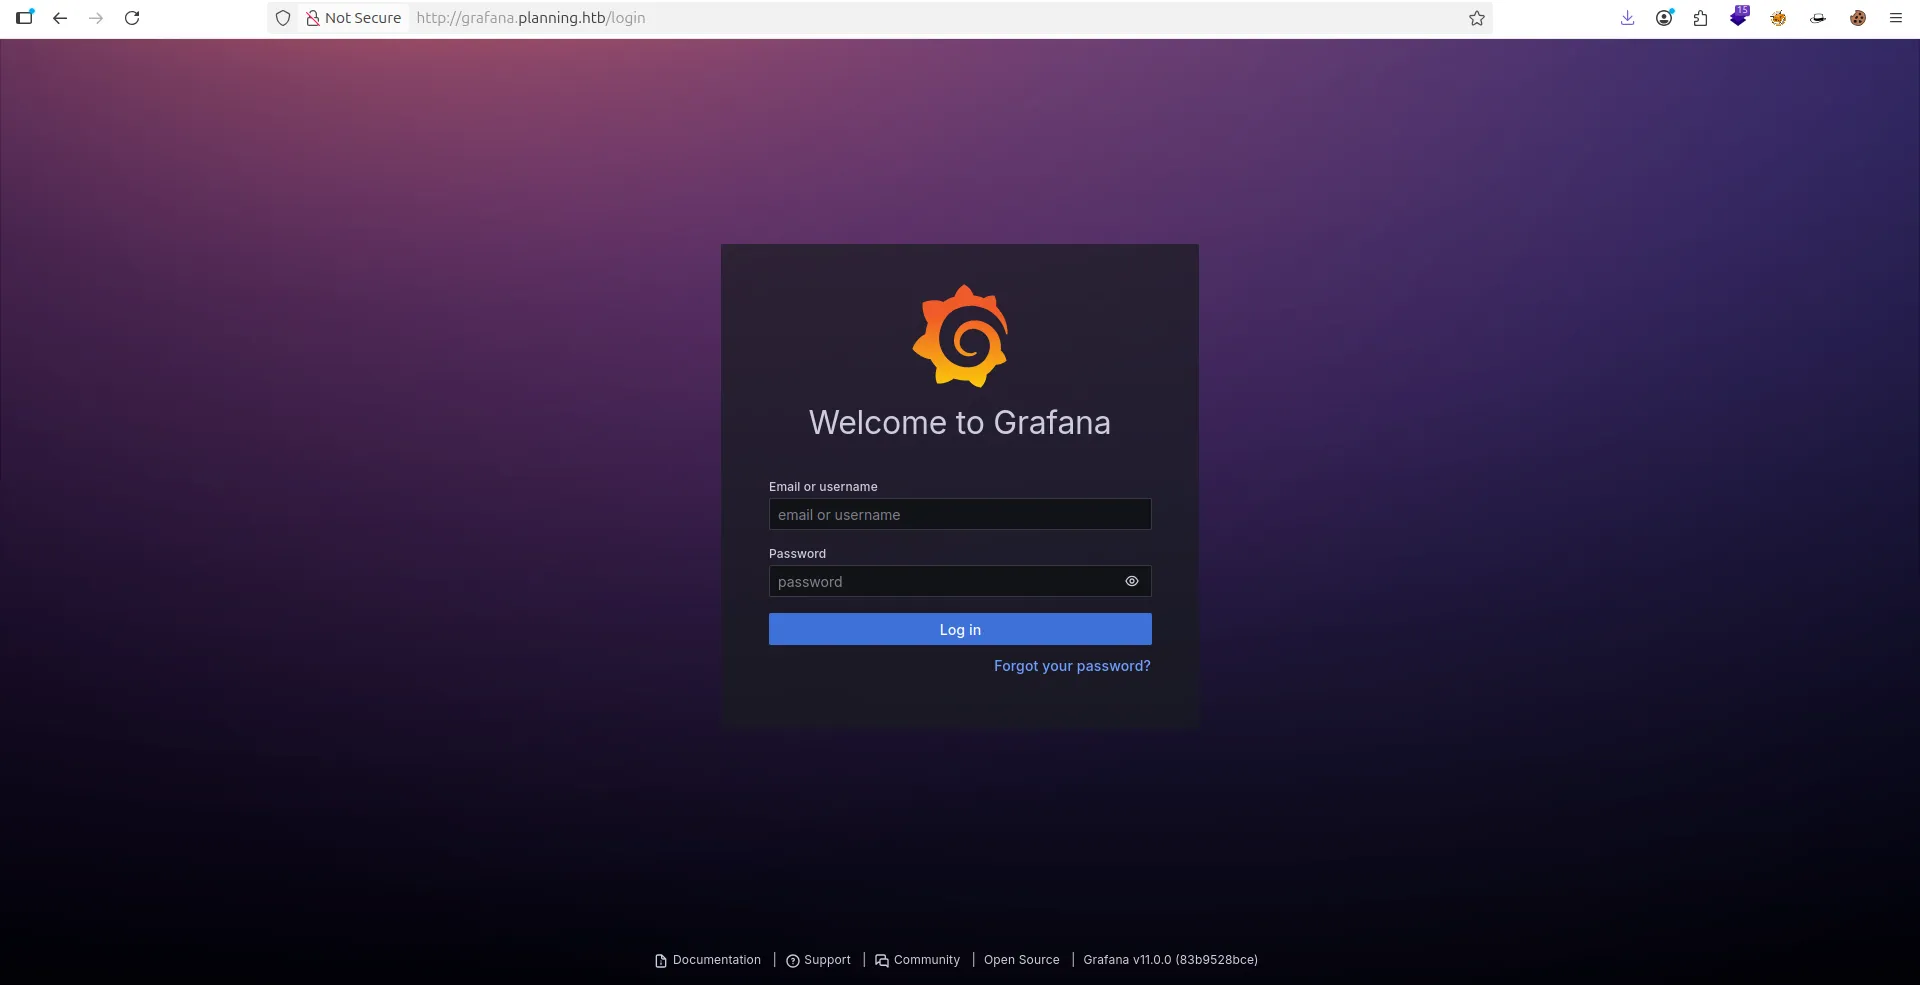1920x985 pixels.
Task: Toggle the bookmark star for this page
Action: point(1477,18)
